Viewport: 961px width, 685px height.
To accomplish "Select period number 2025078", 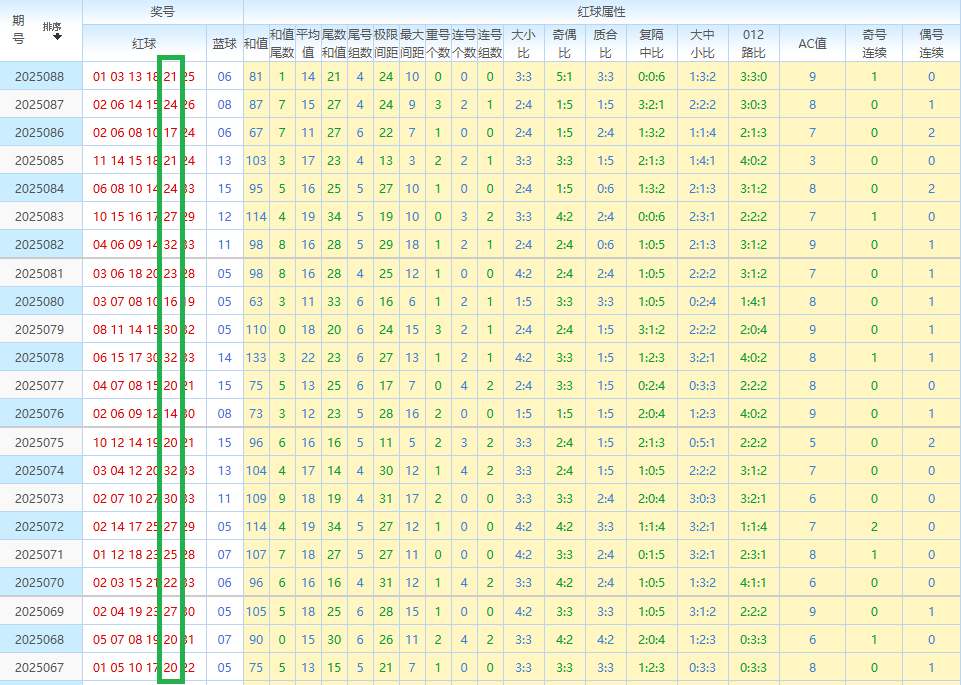I will [39, 357].
